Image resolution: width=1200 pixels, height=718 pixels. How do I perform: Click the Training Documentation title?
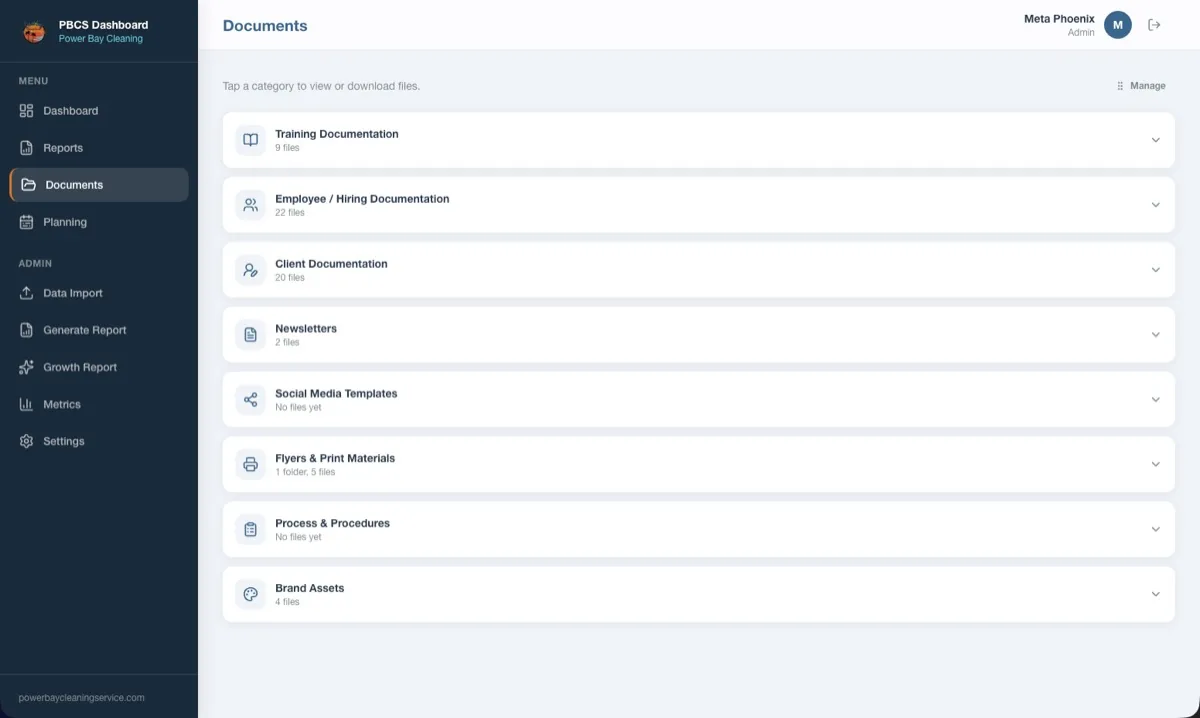click(337, 134)
